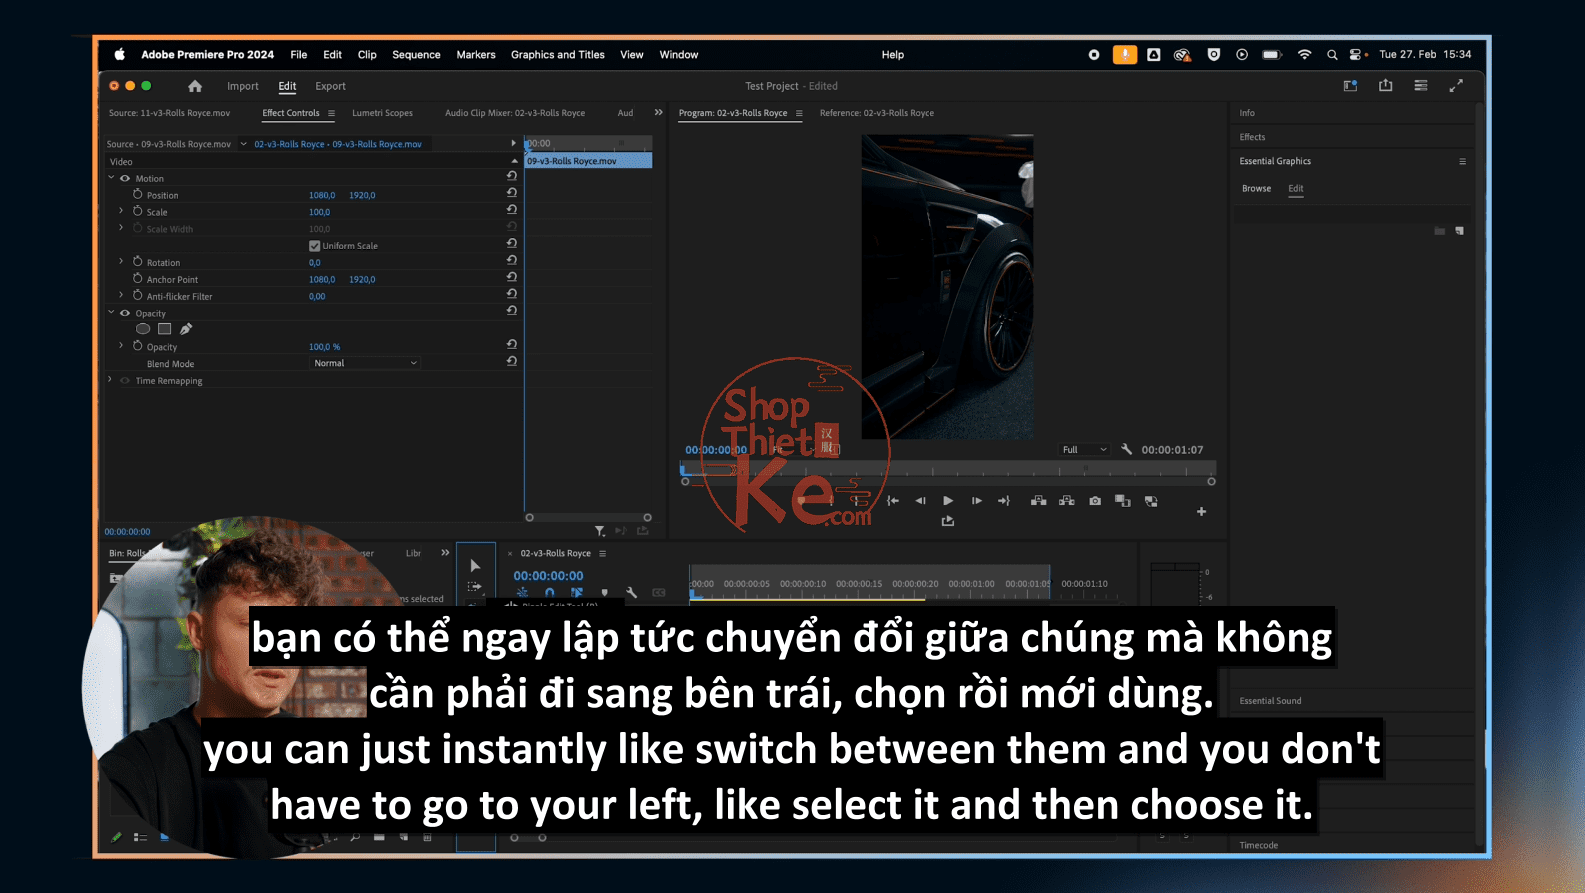The width and height of the screenshot is (1585, 893).
Task: Select the Track Select Forward tool
Action: tap(475, 586)
